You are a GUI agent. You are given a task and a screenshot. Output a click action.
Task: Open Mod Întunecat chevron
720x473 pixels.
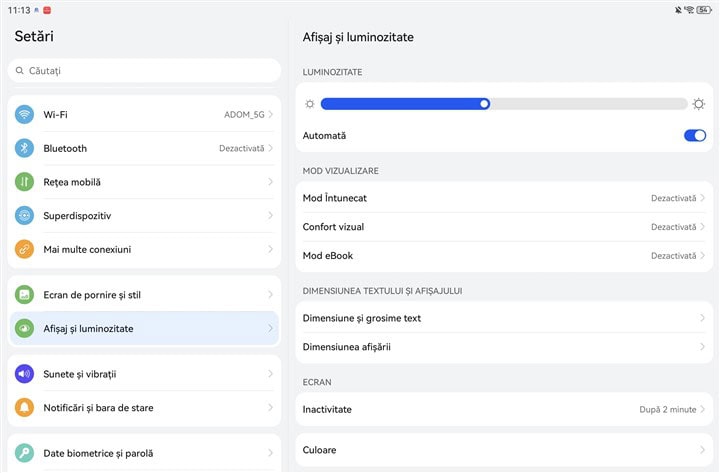(x=702, y=198)
